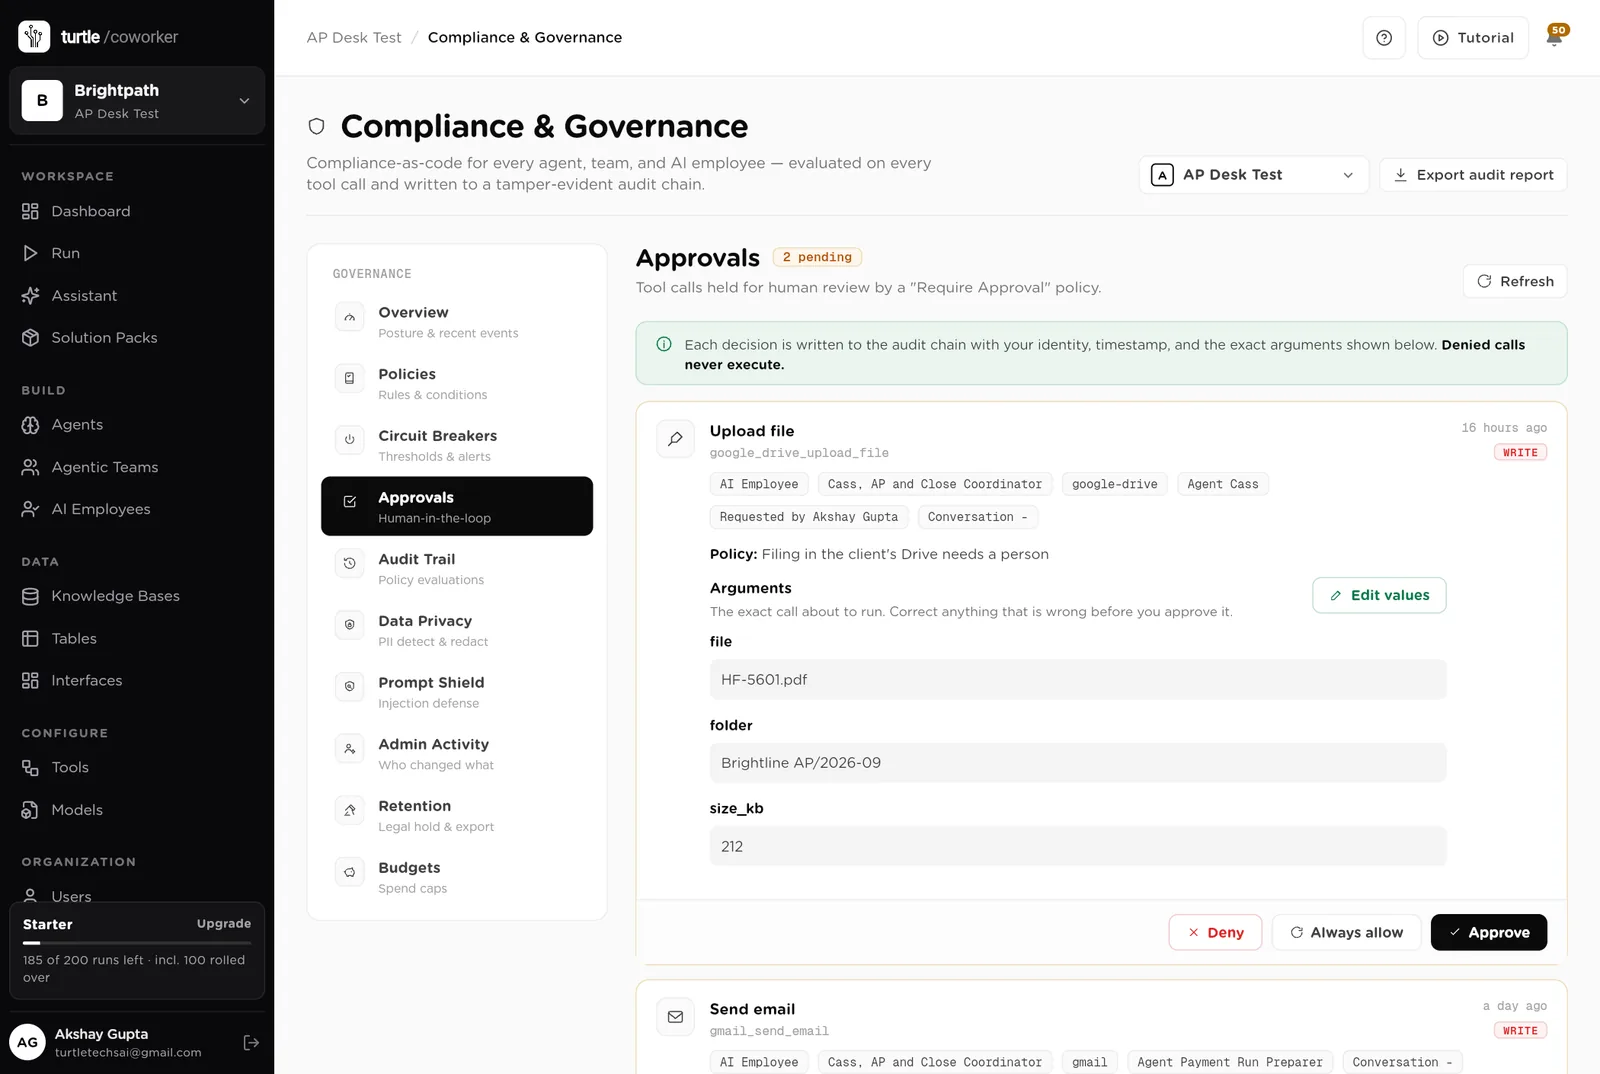Viewport: 1600px width, 1074px height.
Task: Click the file field showing HF-5601.pdf
Action: pyautogui.click(x=1078, y=680)
